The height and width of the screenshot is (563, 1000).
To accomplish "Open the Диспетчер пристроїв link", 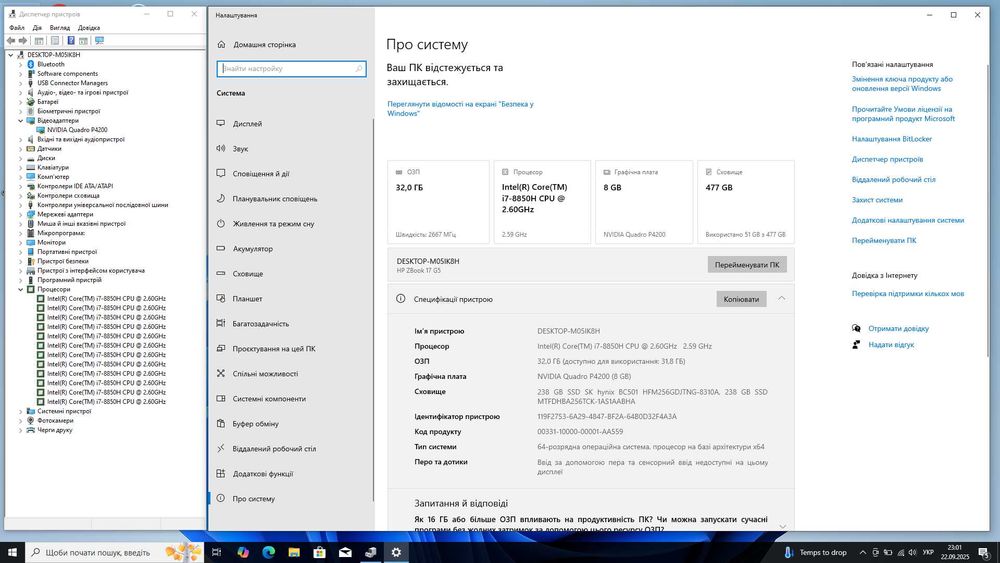I will (887, 159).
